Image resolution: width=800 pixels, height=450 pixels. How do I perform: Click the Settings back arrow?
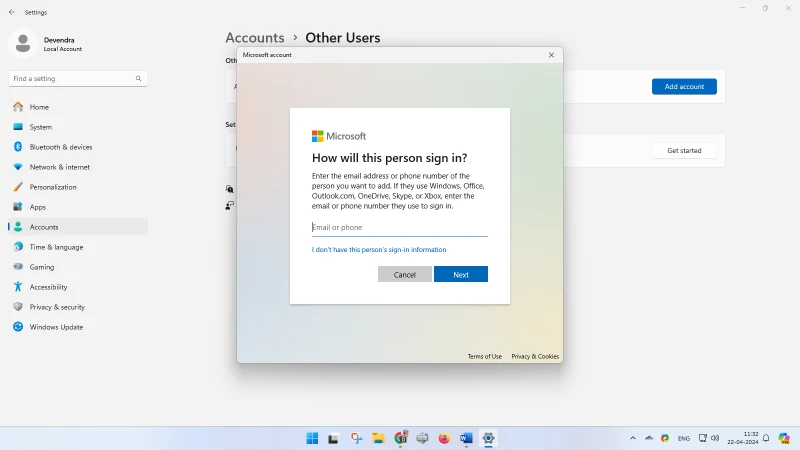click(x=12, y=12)
